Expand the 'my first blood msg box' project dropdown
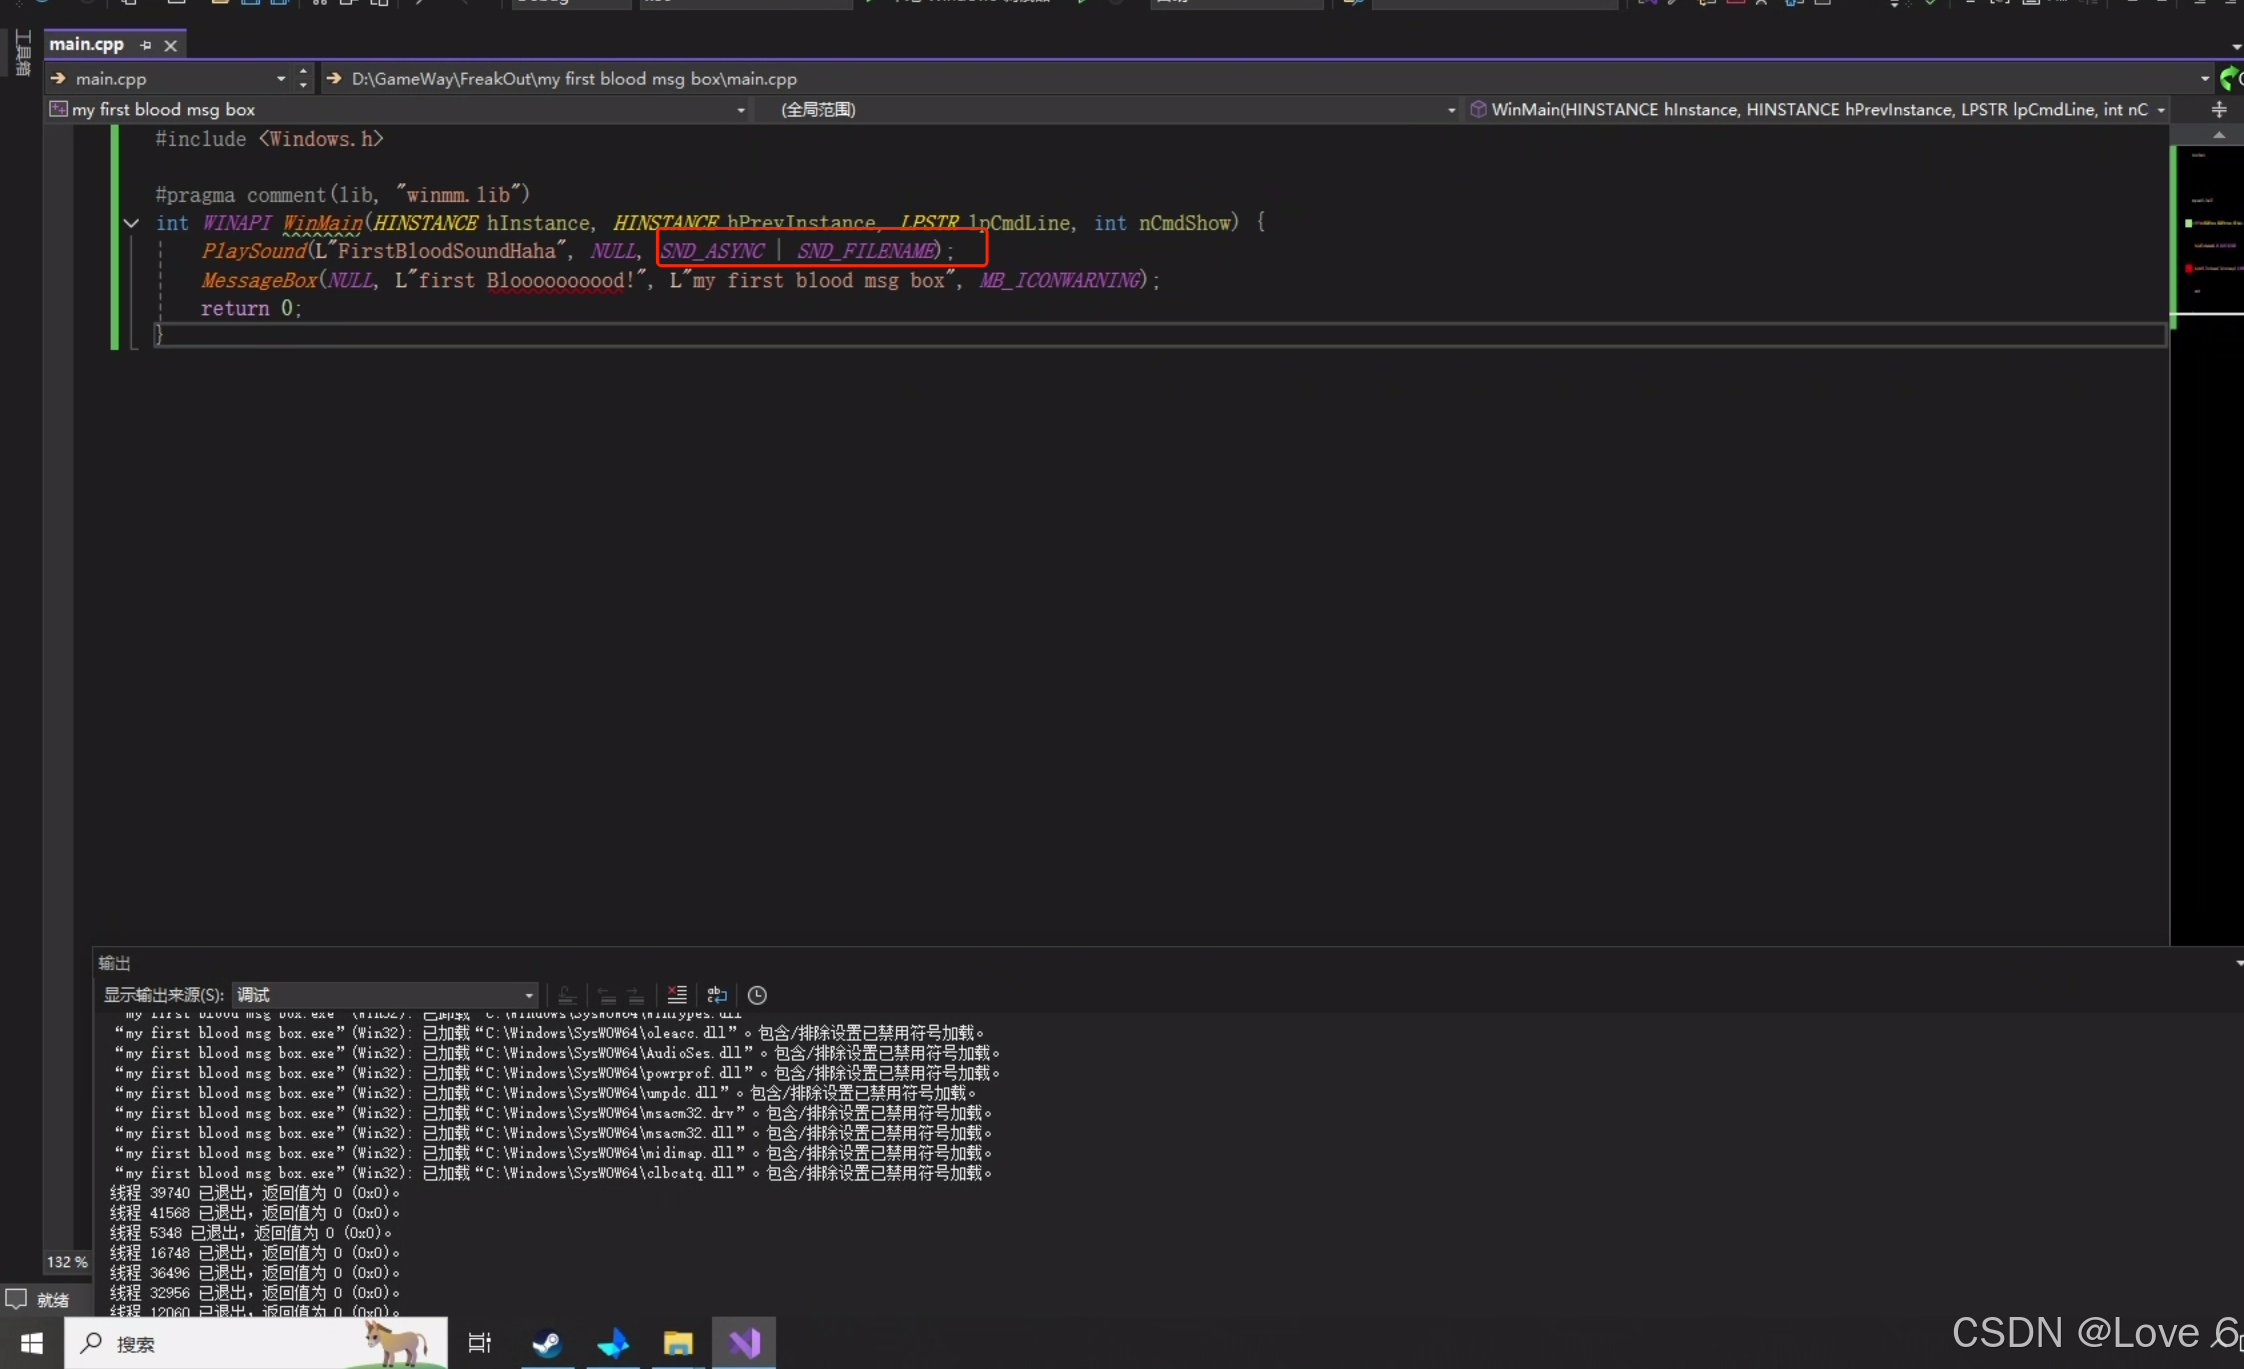 pos(741,110)
